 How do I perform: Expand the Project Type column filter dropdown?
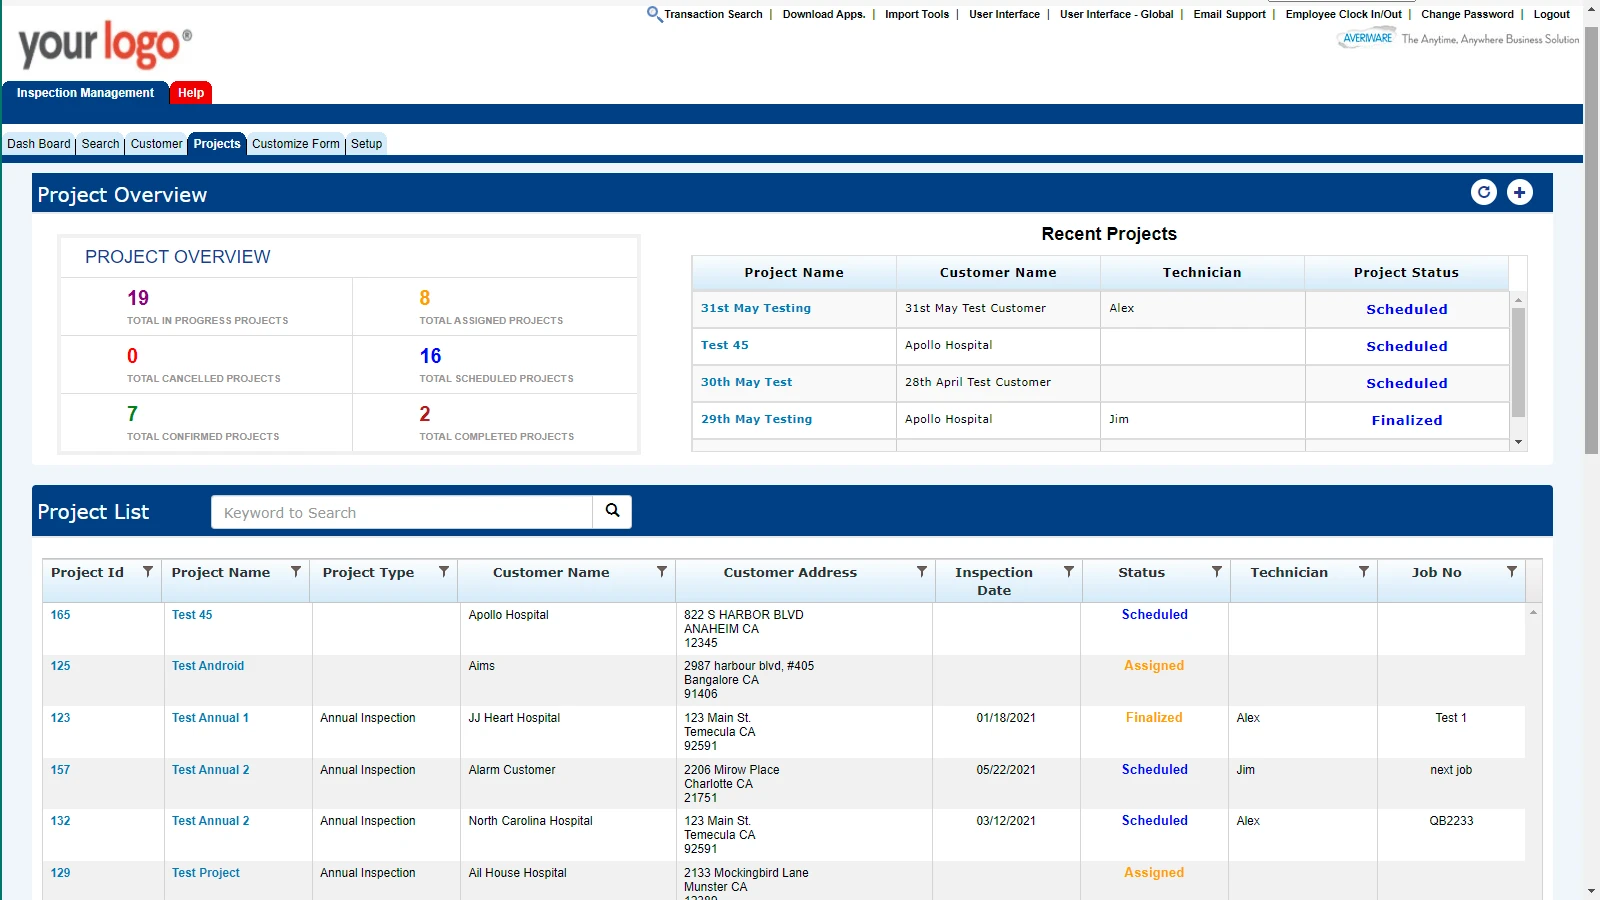pyautogui.click(x=444, y=572)
